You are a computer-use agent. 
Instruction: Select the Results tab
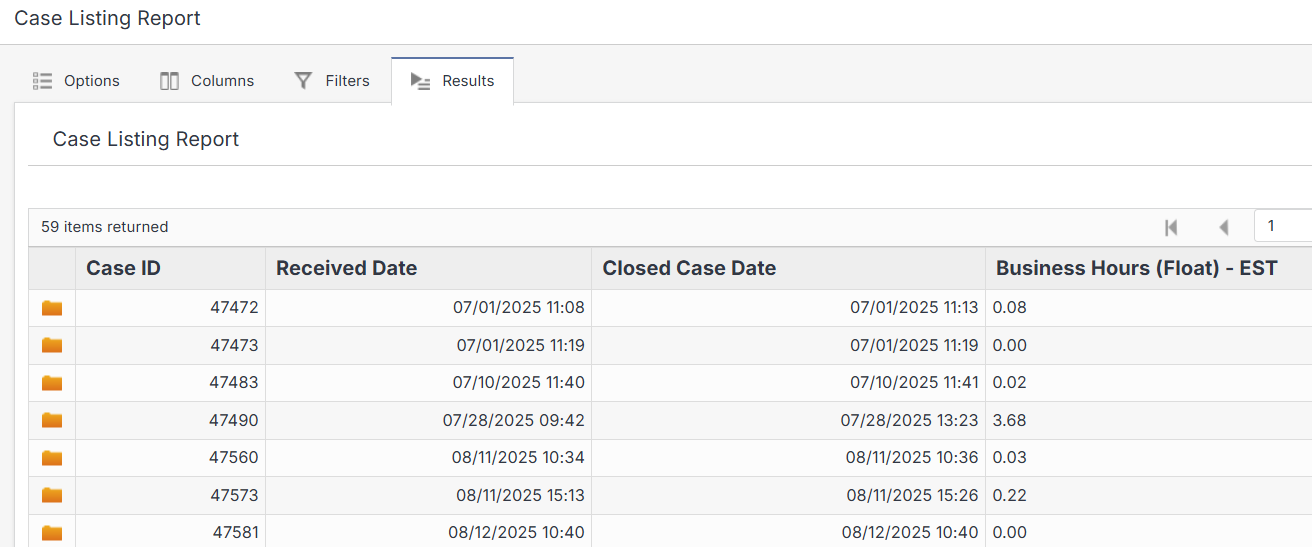452,81
